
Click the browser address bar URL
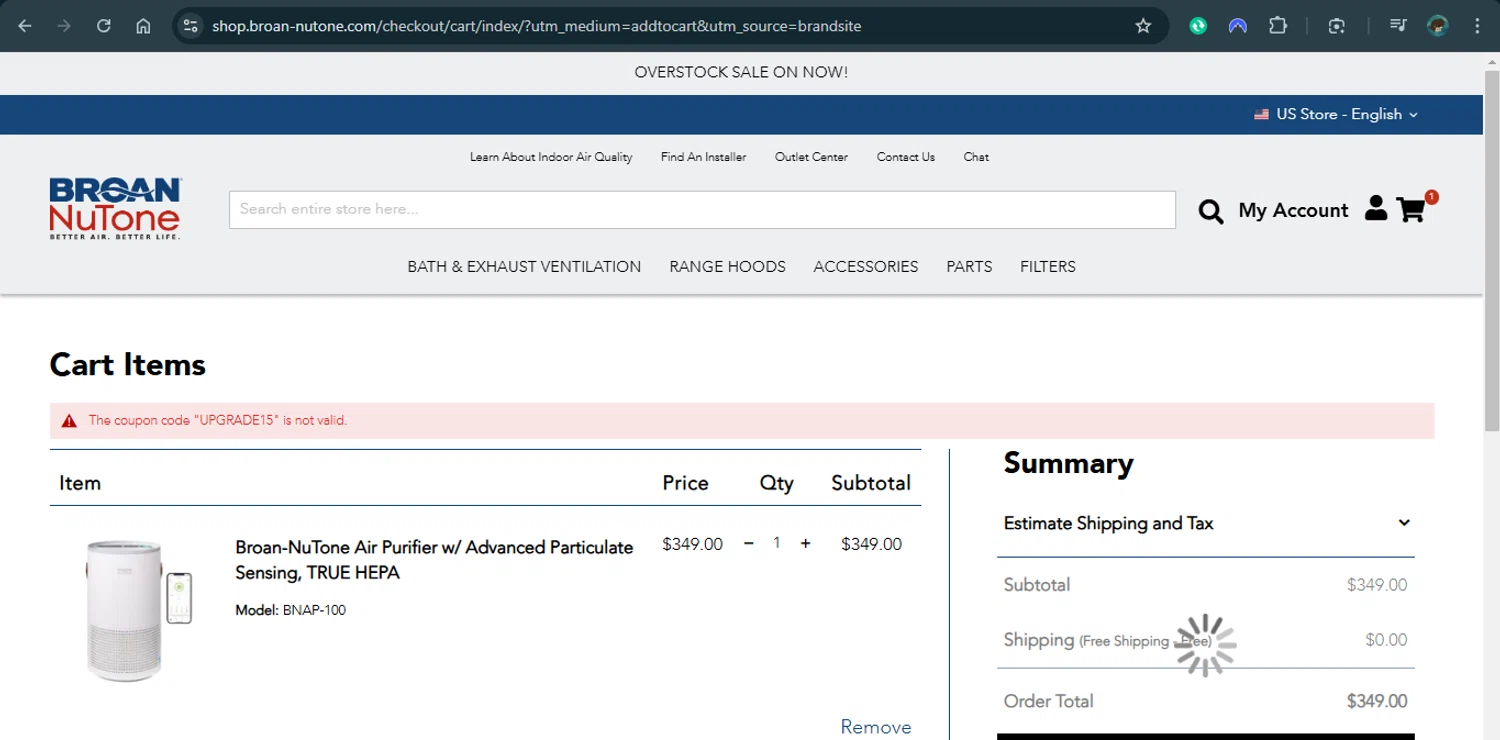pos(536,26)
